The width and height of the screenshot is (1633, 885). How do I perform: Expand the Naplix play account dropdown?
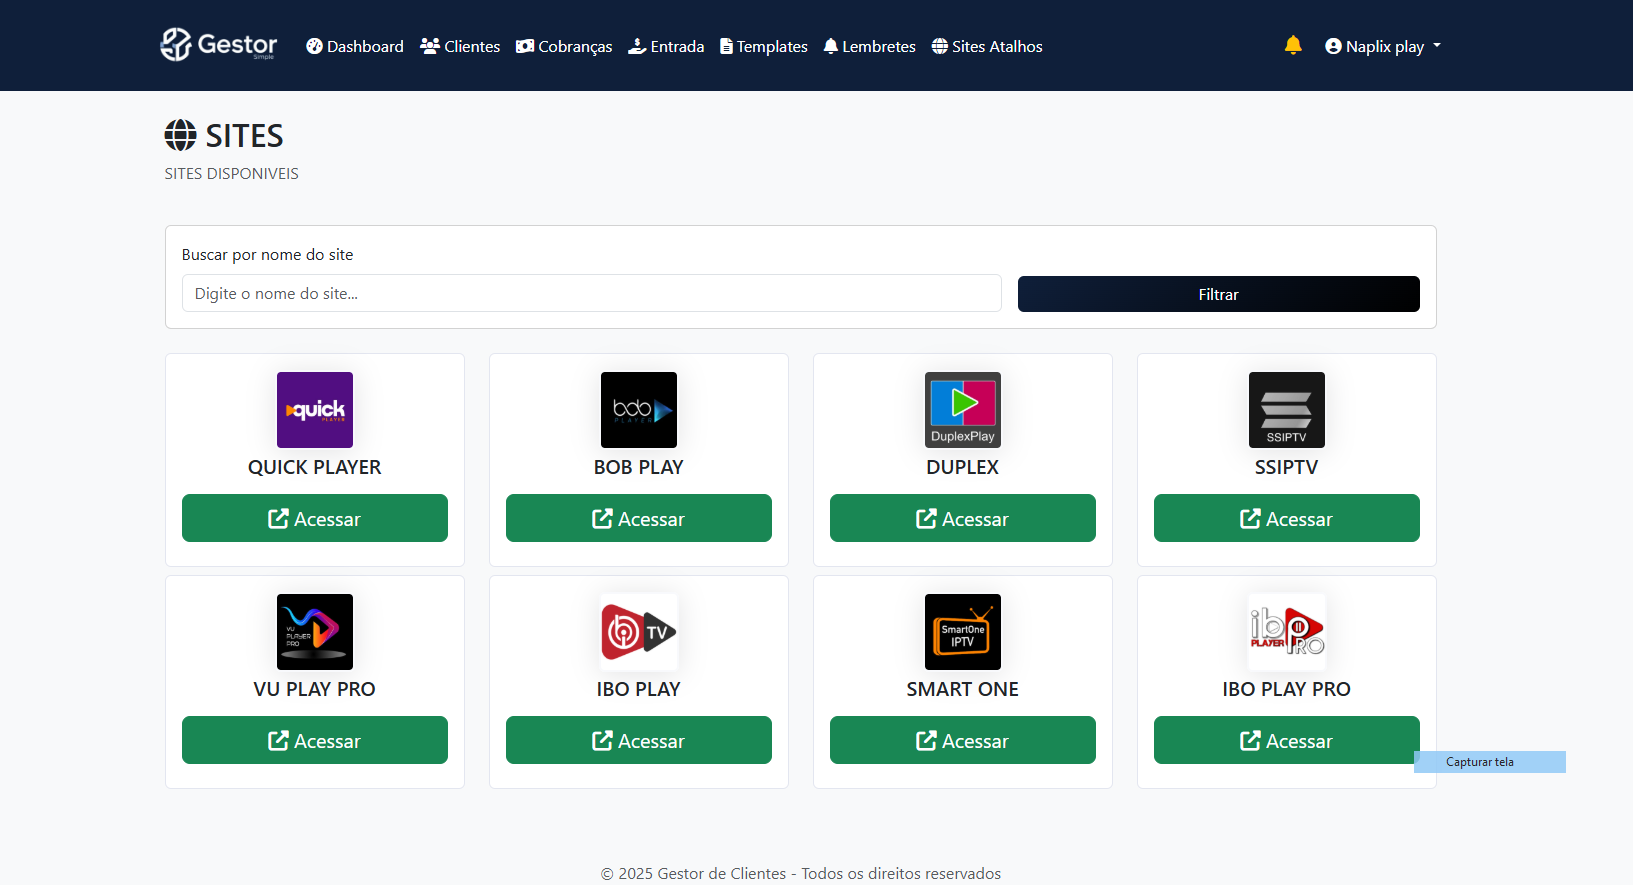[1383, 46]
